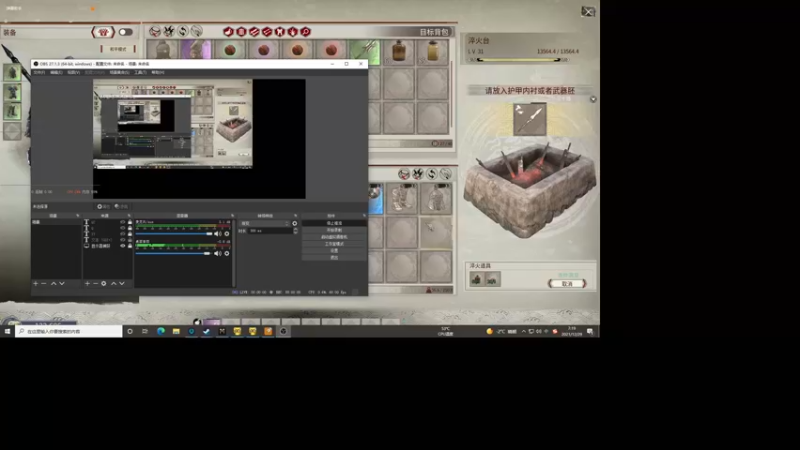Click the studio mode button in OBS controls
The height and width of the screenshot is (450, 800).
coord(334,244)
